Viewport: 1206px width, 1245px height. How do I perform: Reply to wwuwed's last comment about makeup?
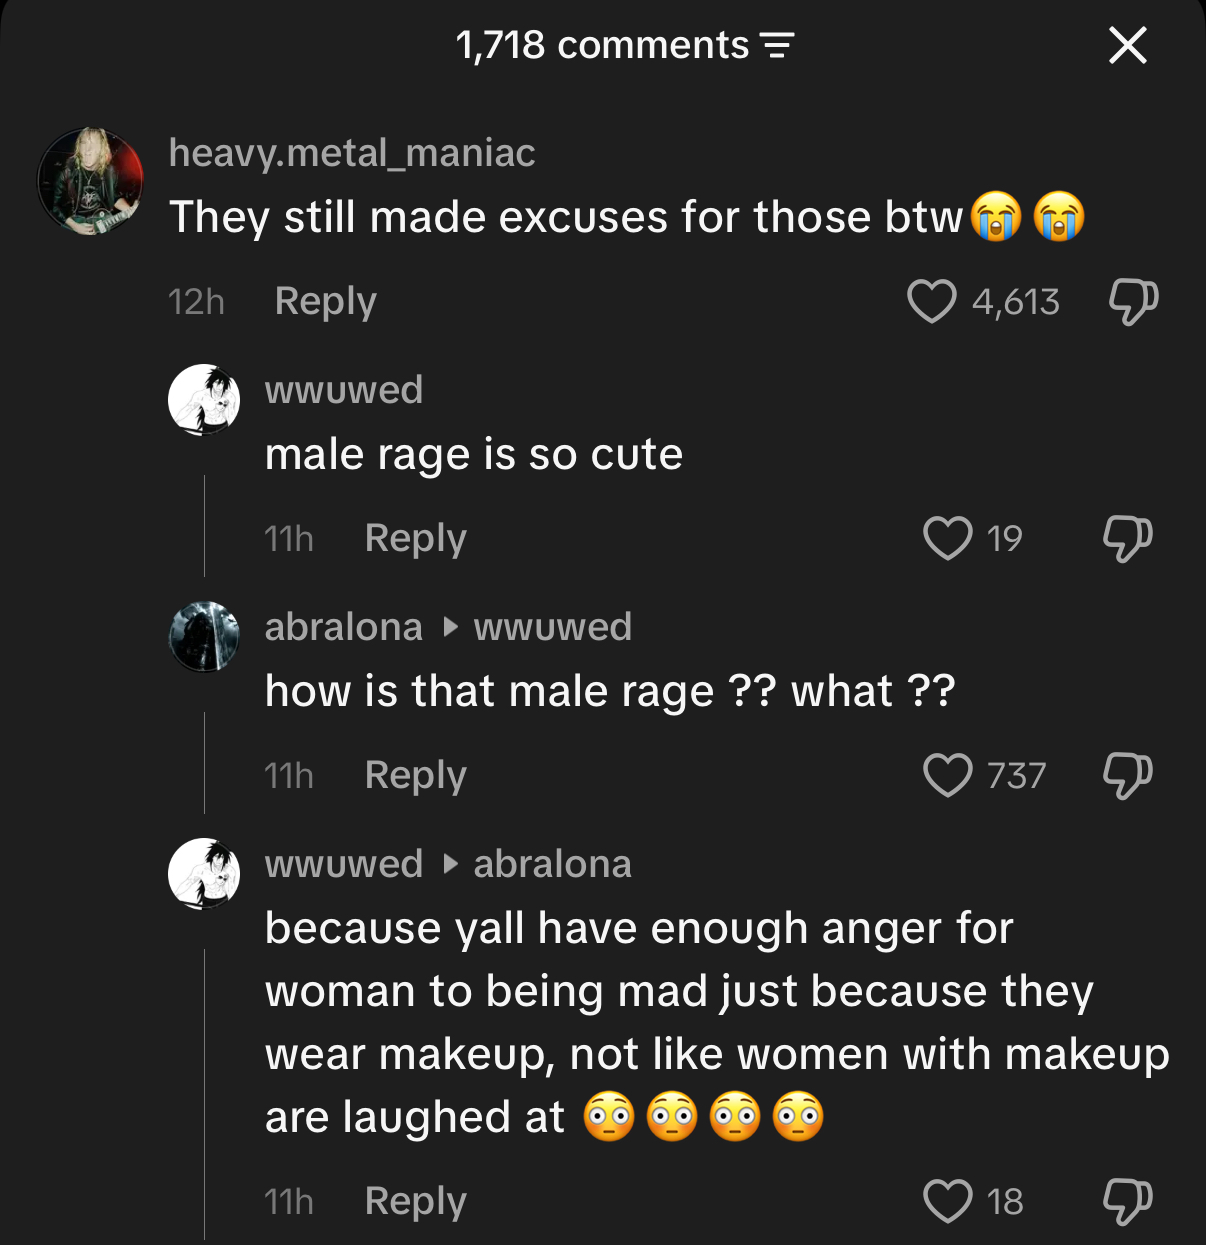coord(415,1201)
